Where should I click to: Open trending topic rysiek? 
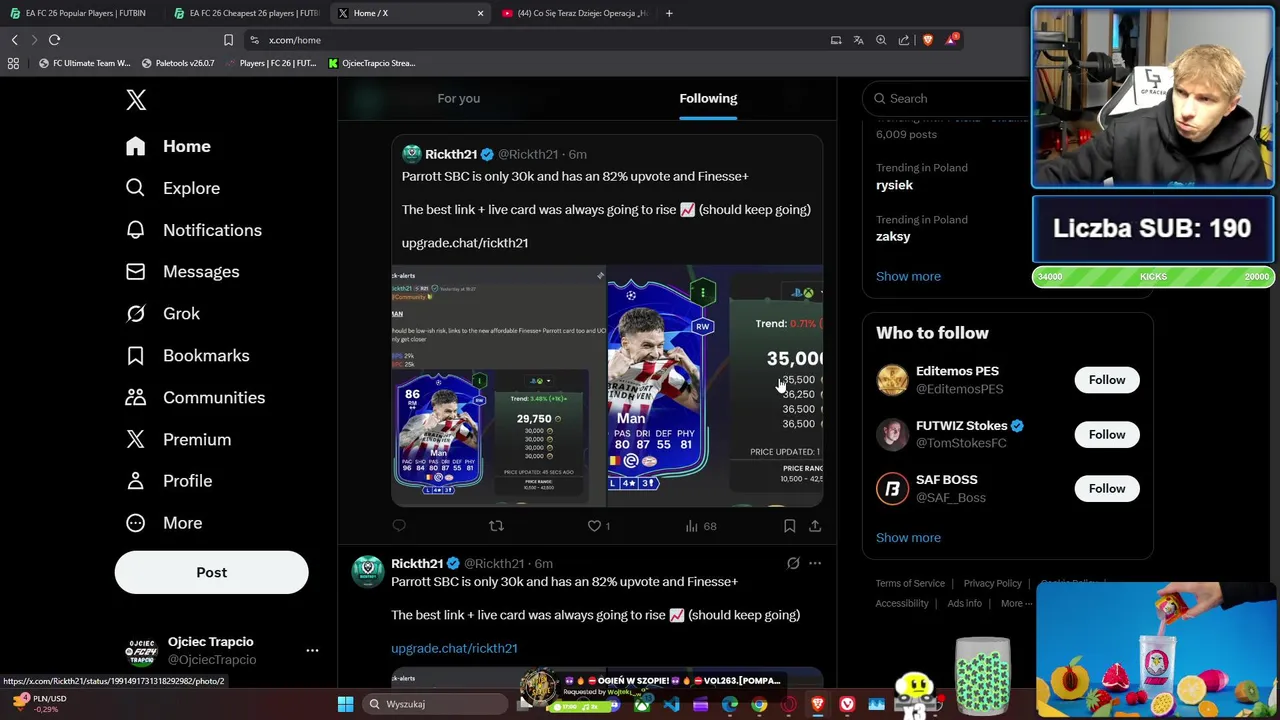894,185
